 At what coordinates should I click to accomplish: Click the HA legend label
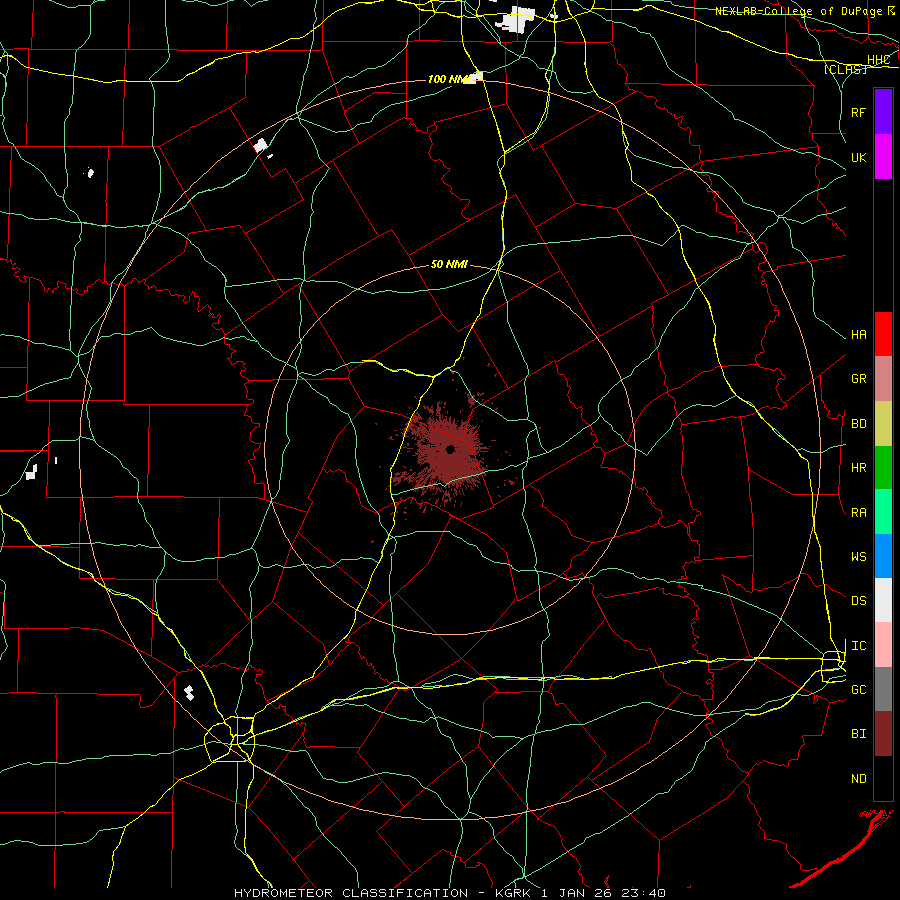[x=858, y=335]
